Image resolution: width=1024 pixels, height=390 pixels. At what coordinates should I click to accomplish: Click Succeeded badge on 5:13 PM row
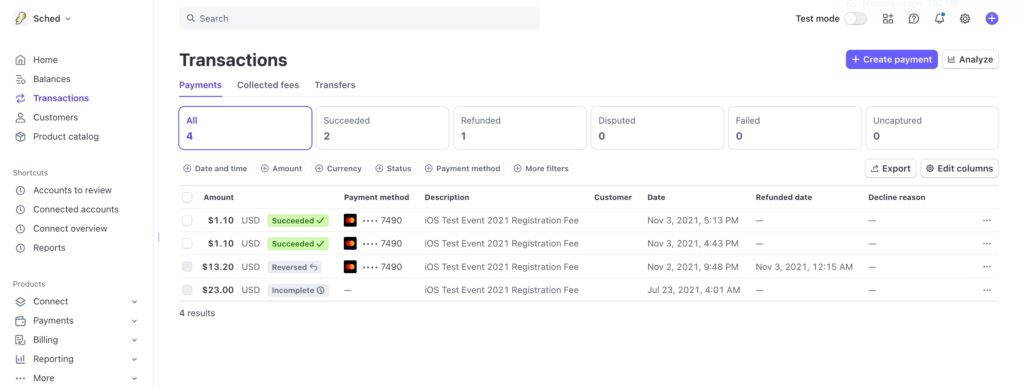pos(298,221)
